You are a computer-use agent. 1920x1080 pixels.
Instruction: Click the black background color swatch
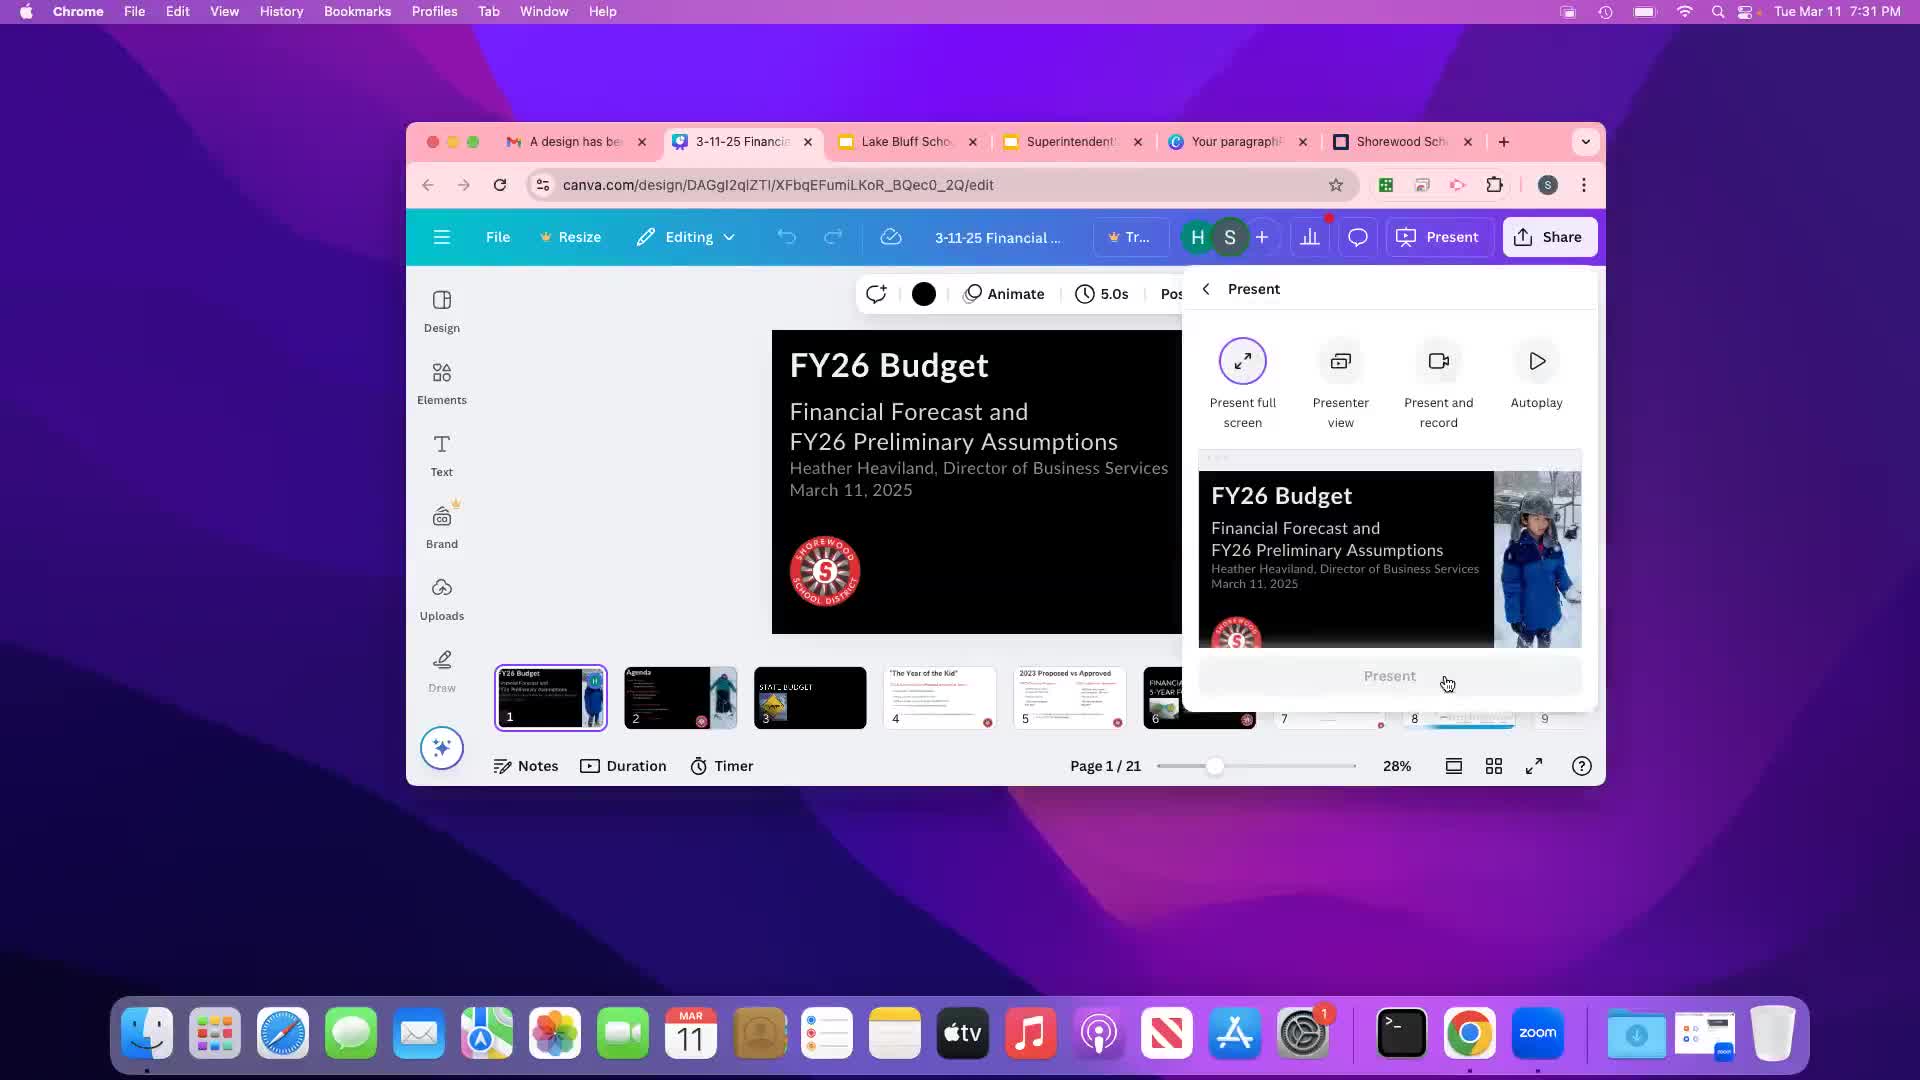tap(923, 294)
